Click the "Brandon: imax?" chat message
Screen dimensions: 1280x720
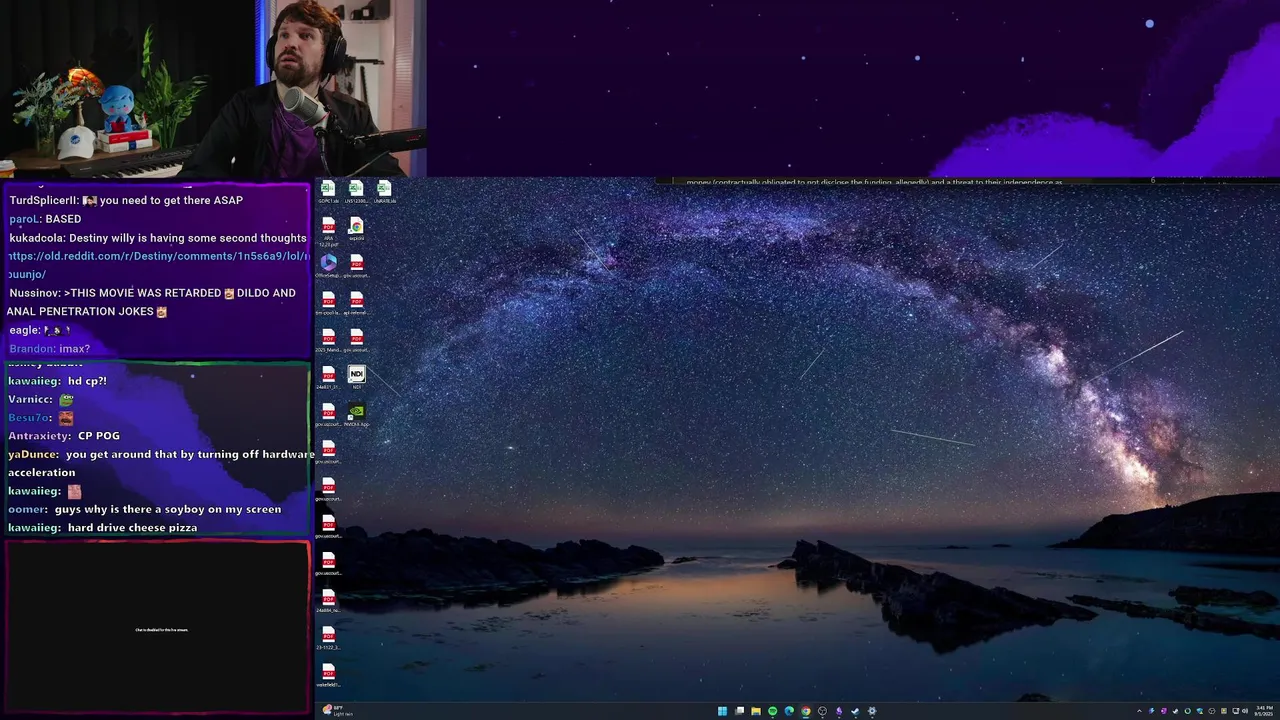pos(49,348)
